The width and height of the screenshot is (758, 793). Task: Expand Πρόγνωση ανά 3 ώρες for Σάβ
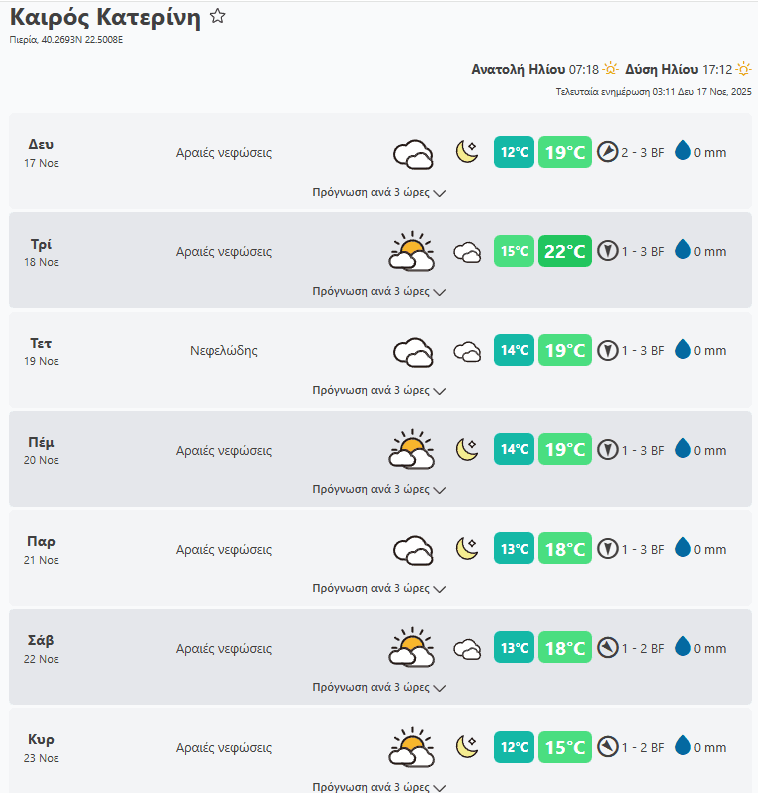point(379,688)
